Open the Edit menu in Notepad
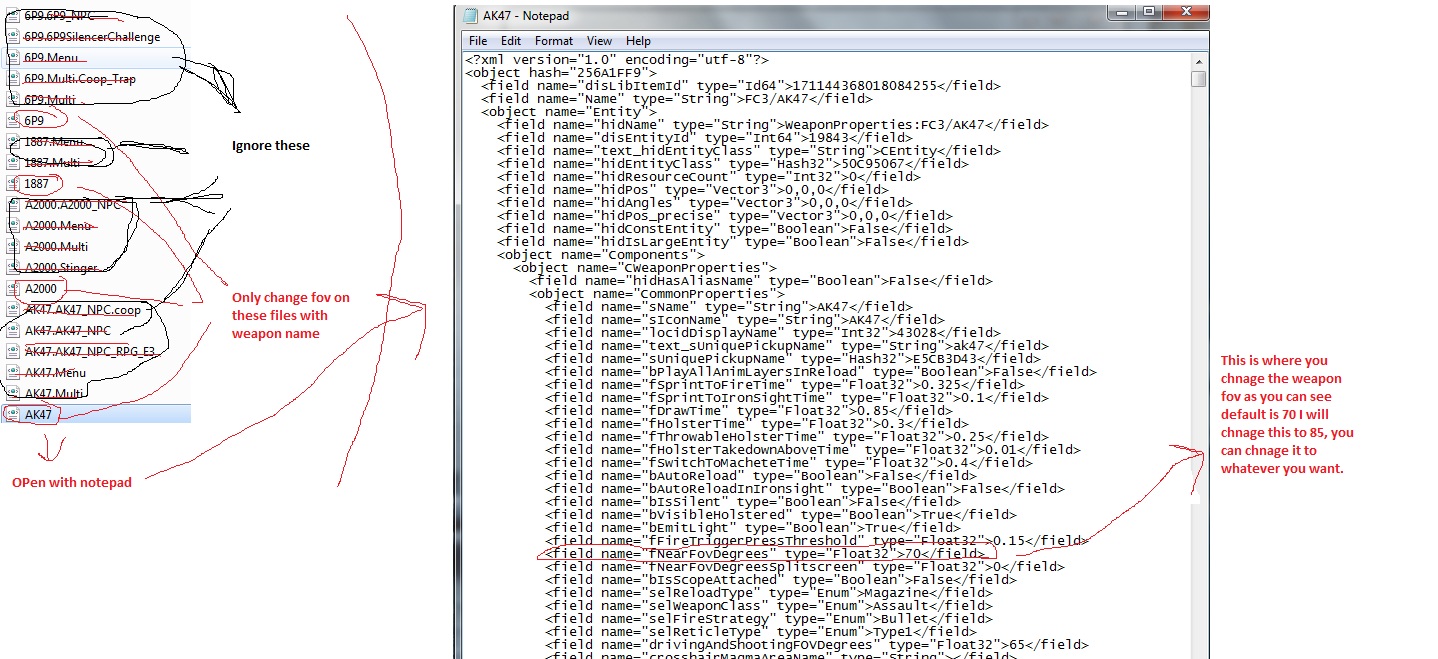 [511, 41]
